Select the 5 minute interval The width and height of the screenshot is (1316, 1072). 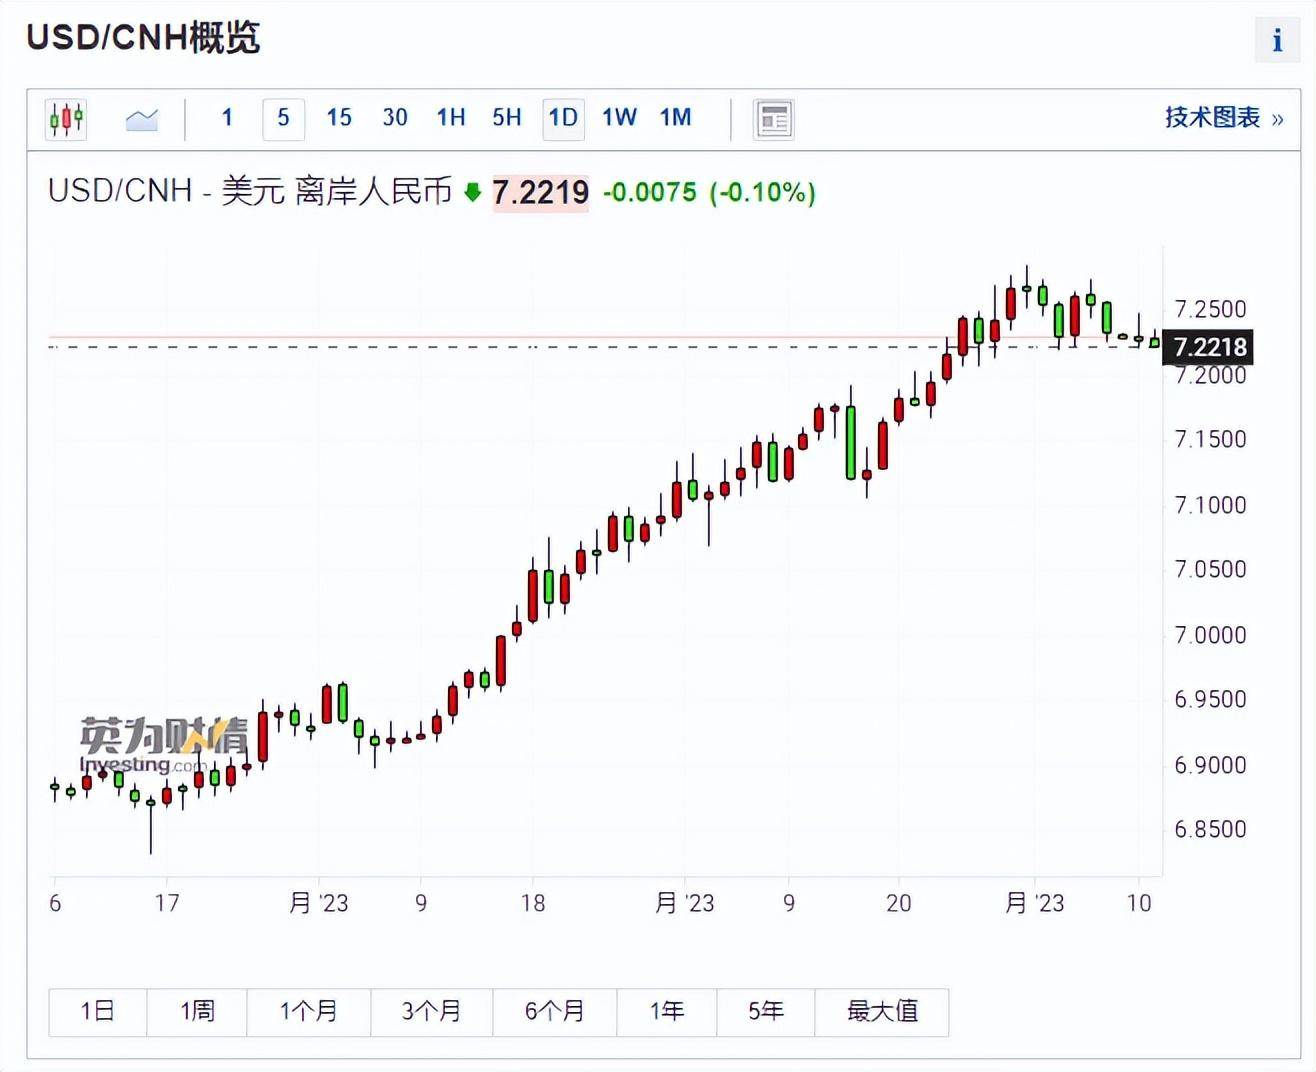pos(283,119)
